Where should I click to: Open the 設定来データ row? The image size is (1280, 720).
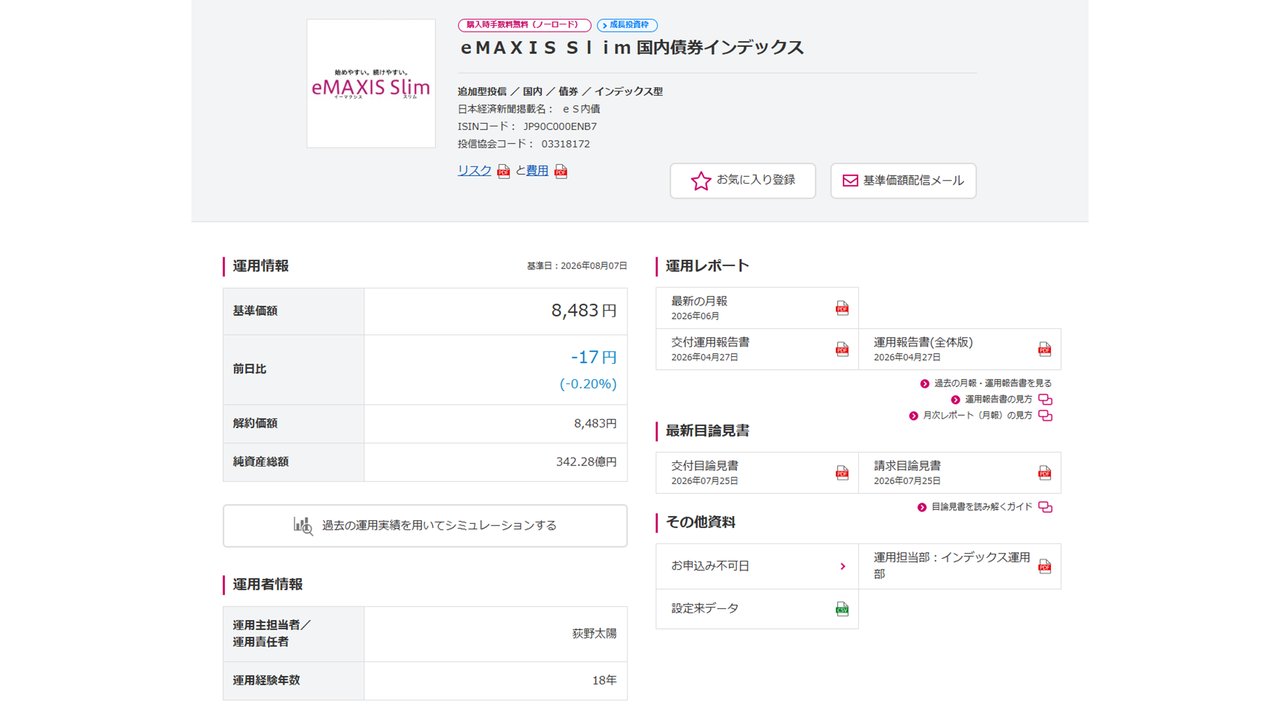(757, 609)
